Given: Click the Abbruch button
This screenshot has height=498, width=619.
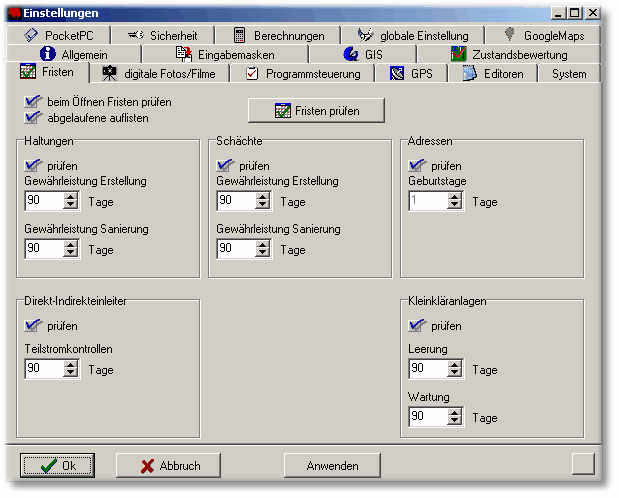Looking at the screenshot, I should click(168, 465).
